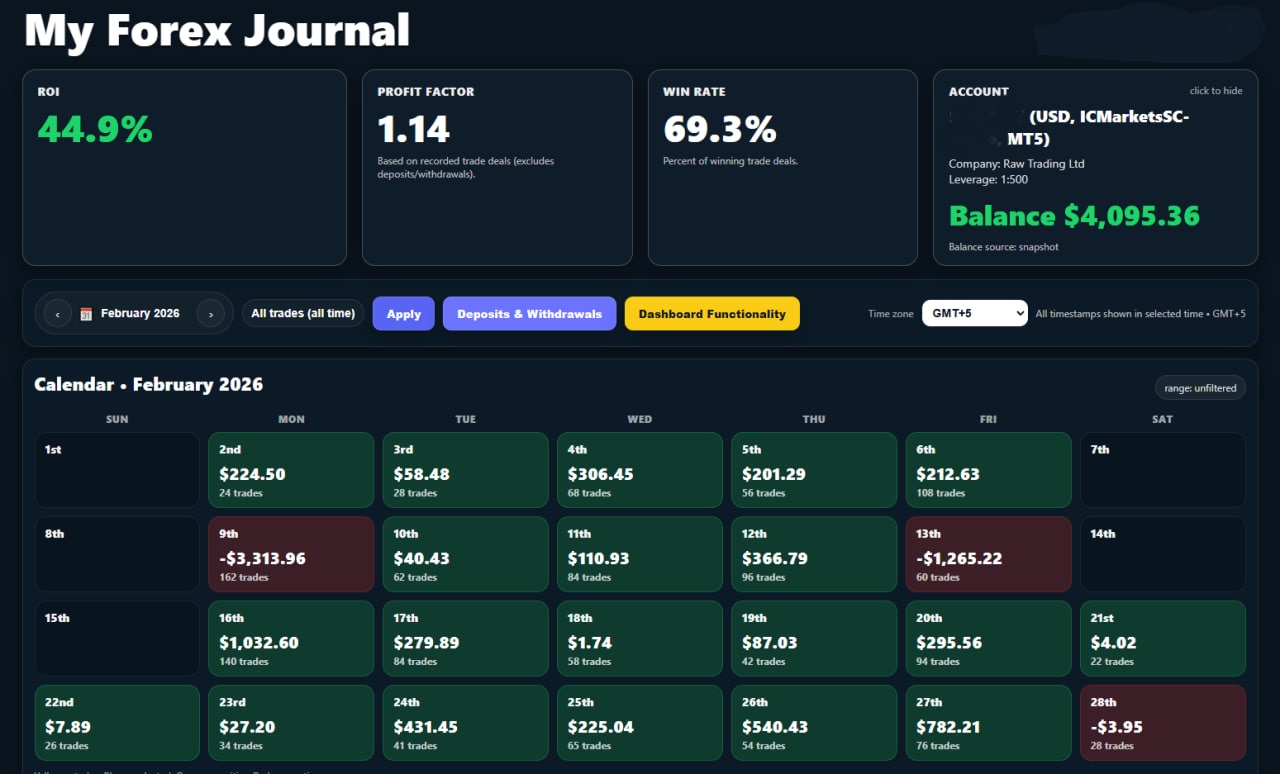Click the calendar icon beside February 2026

point(86,312)
